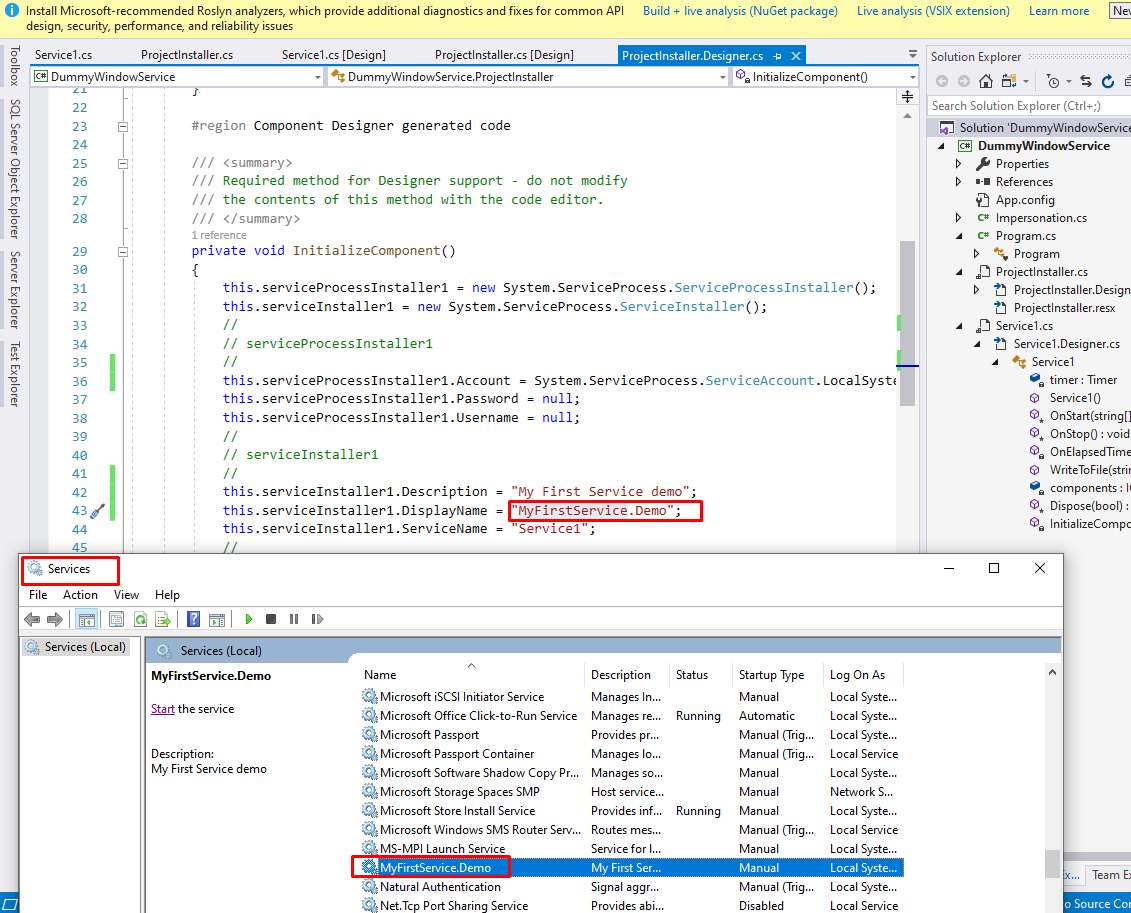Refresh the Solution Explorer
This screenshot has width=1131, height=913.
click(1108, 81)
